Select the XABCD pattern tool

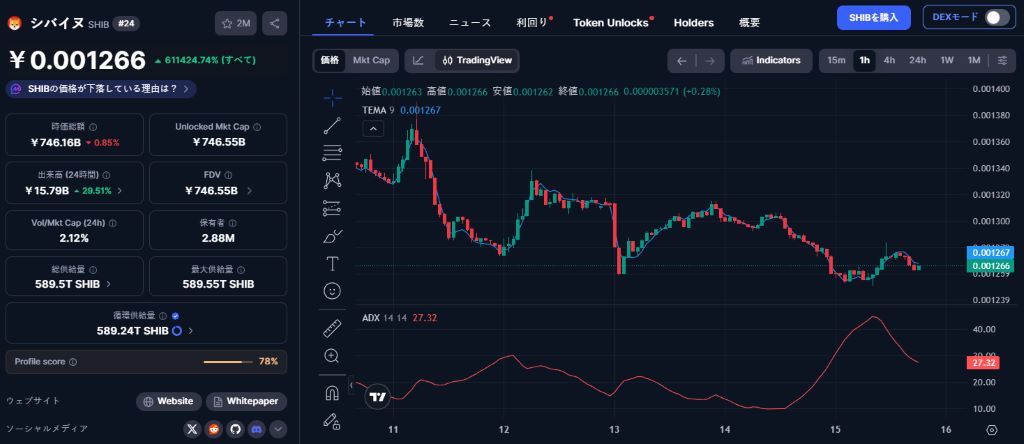click(332, 181)
